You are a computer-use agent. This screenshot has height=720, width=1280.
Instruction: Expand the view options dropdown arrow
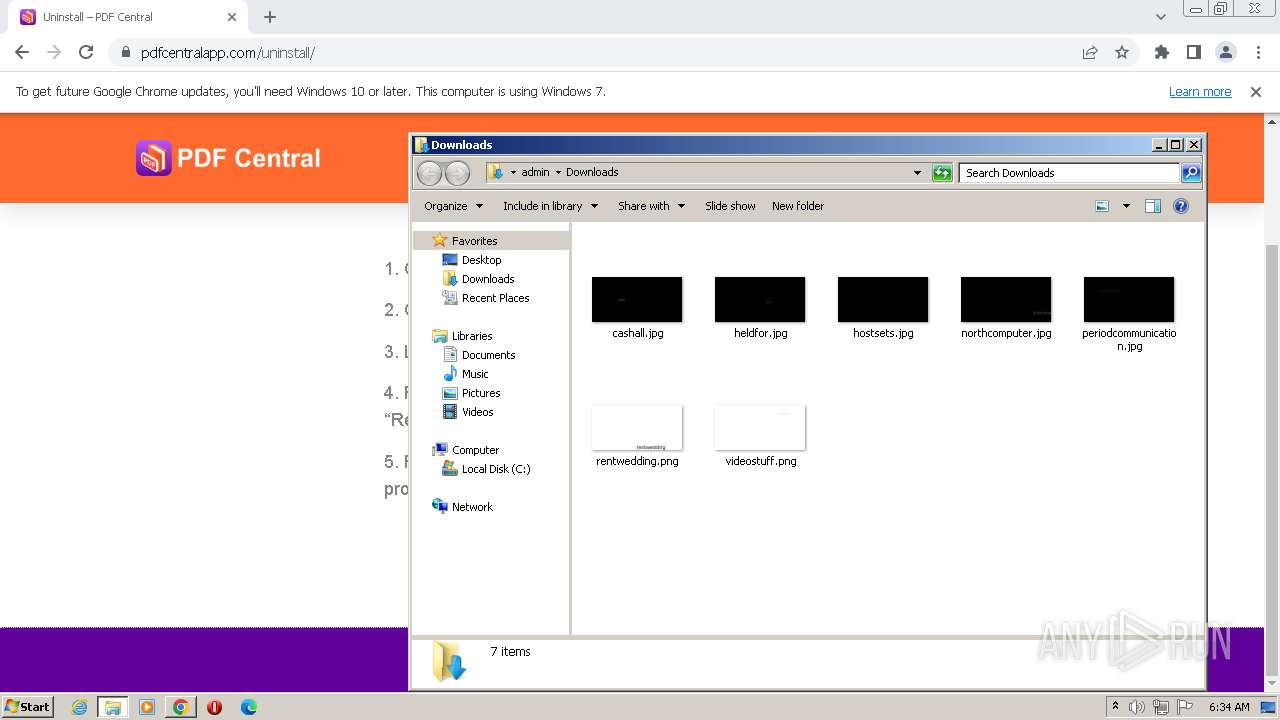tap(1126, 206)
